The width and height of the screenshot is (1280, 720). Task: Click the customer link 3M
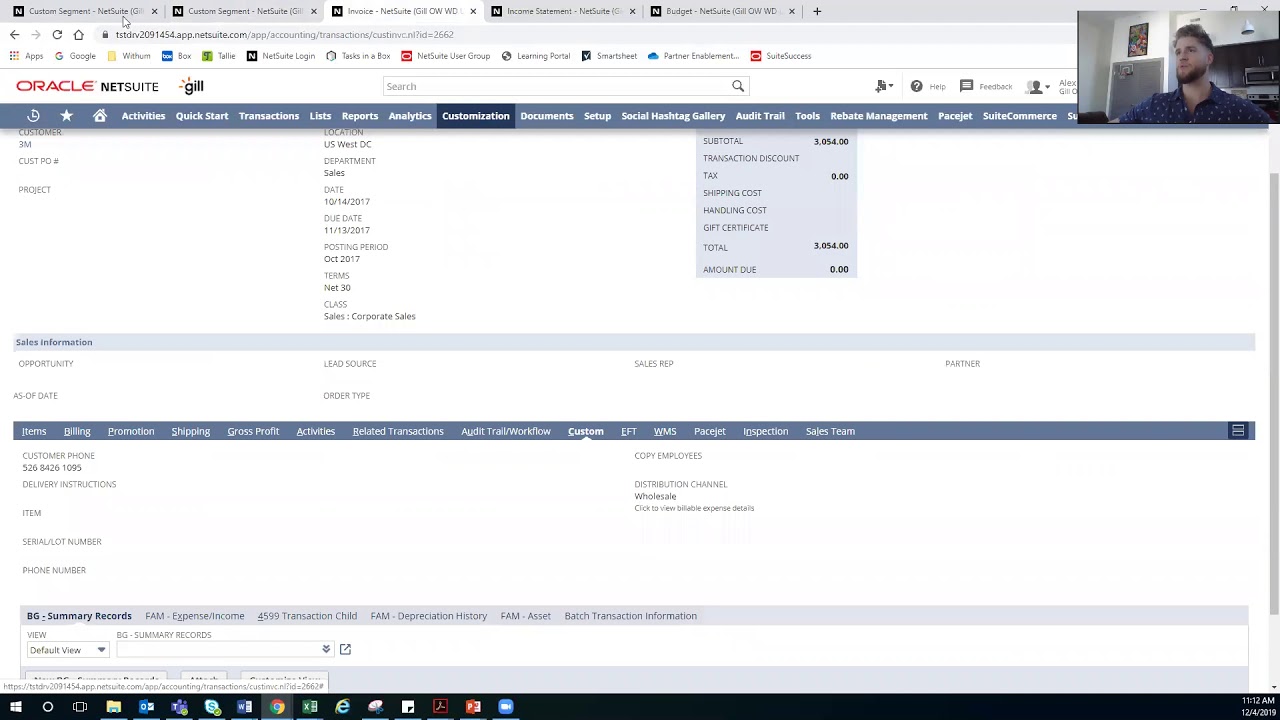[x=25, y=145]
